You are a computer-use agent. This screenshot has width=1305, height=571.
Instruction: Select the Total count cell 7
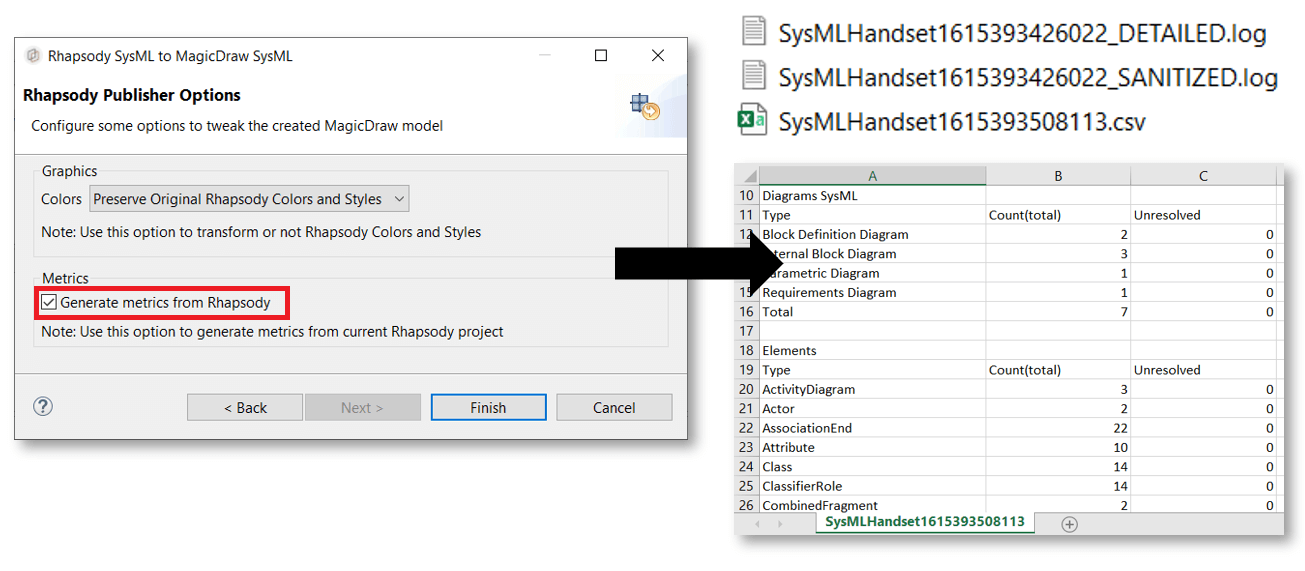click(1058, 312)
